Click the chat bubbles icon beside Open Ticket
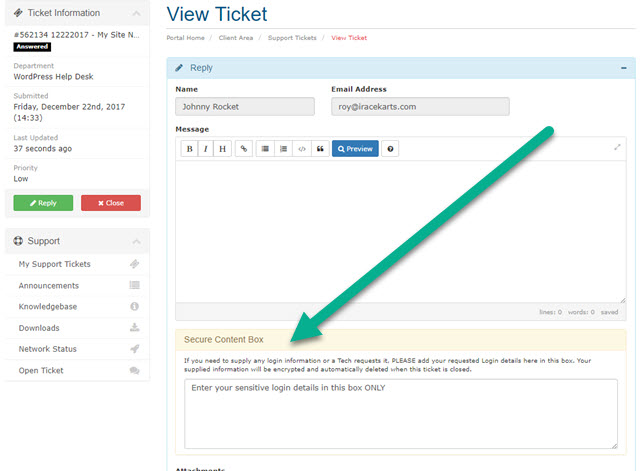Viewport: 640px width, 471px height. [135, 370]
